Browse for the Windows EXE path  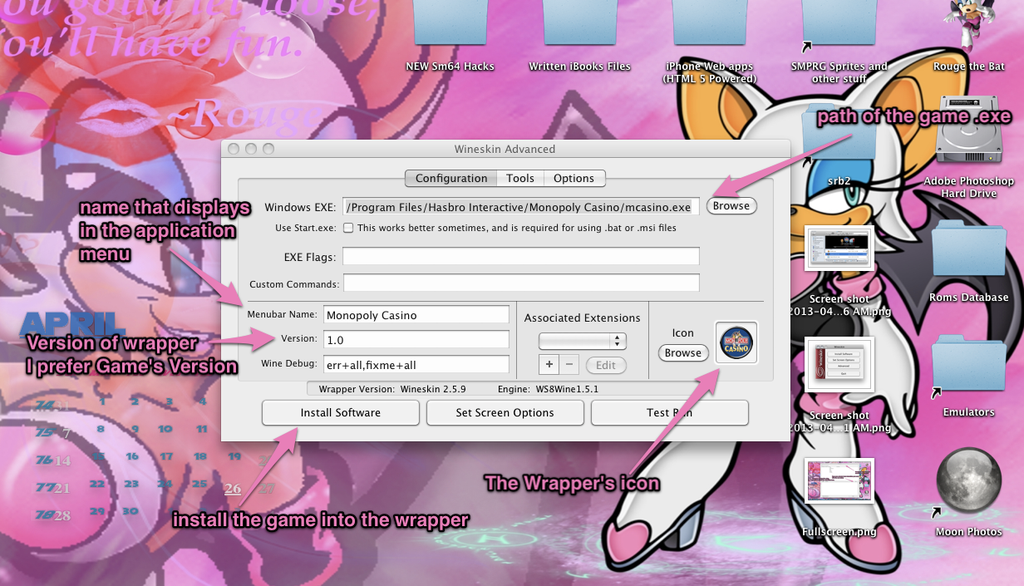[x=730, y=206]
